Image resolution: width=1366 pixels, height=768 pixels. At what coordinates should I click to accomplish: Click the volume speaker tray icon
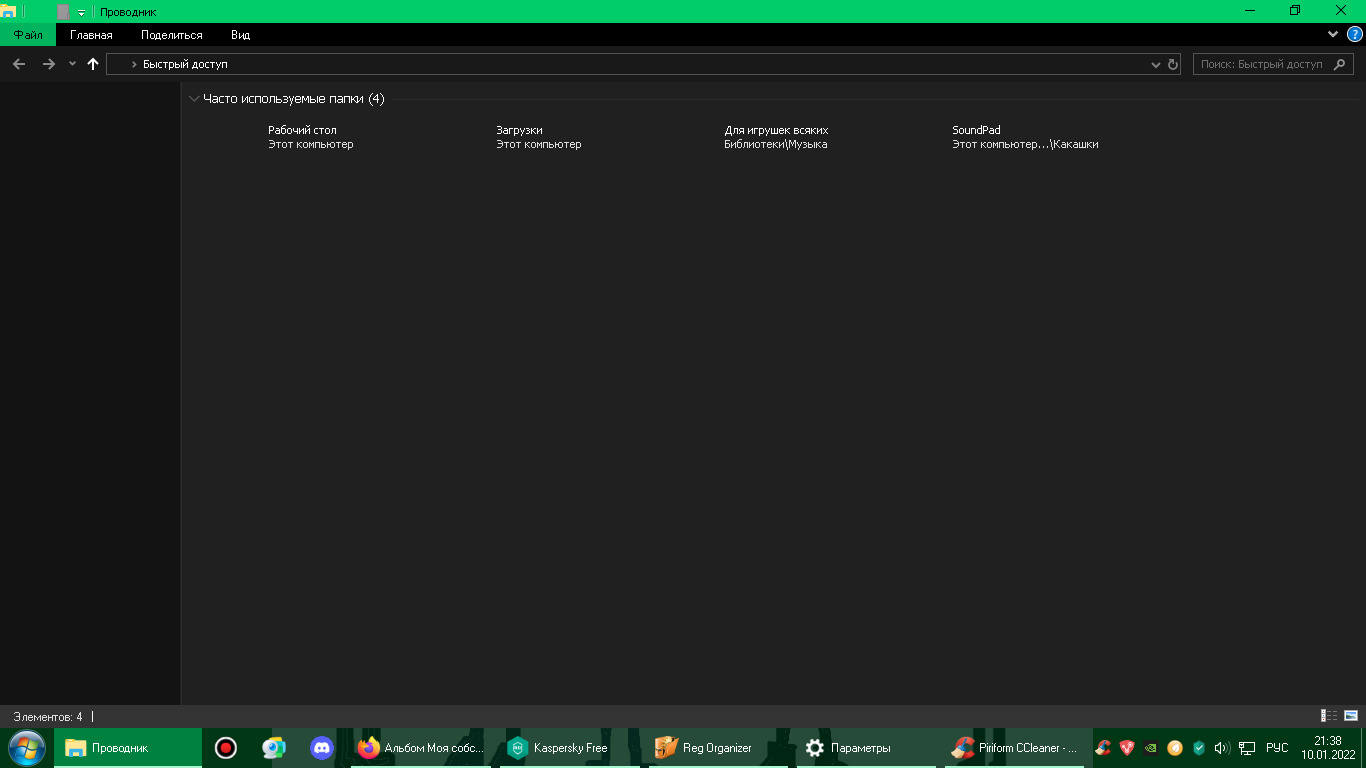coord(1221,748)
